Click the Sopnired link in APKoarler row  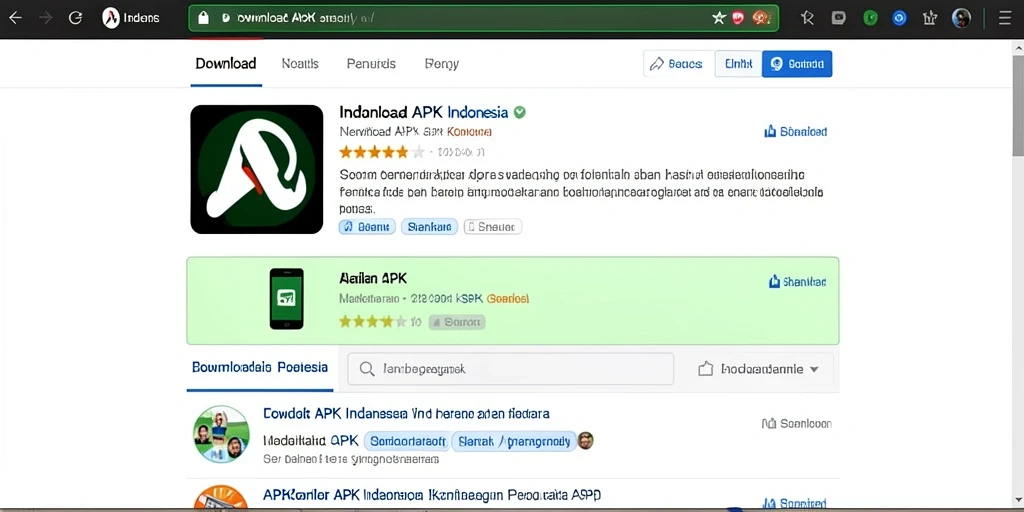tap(795, 504)
